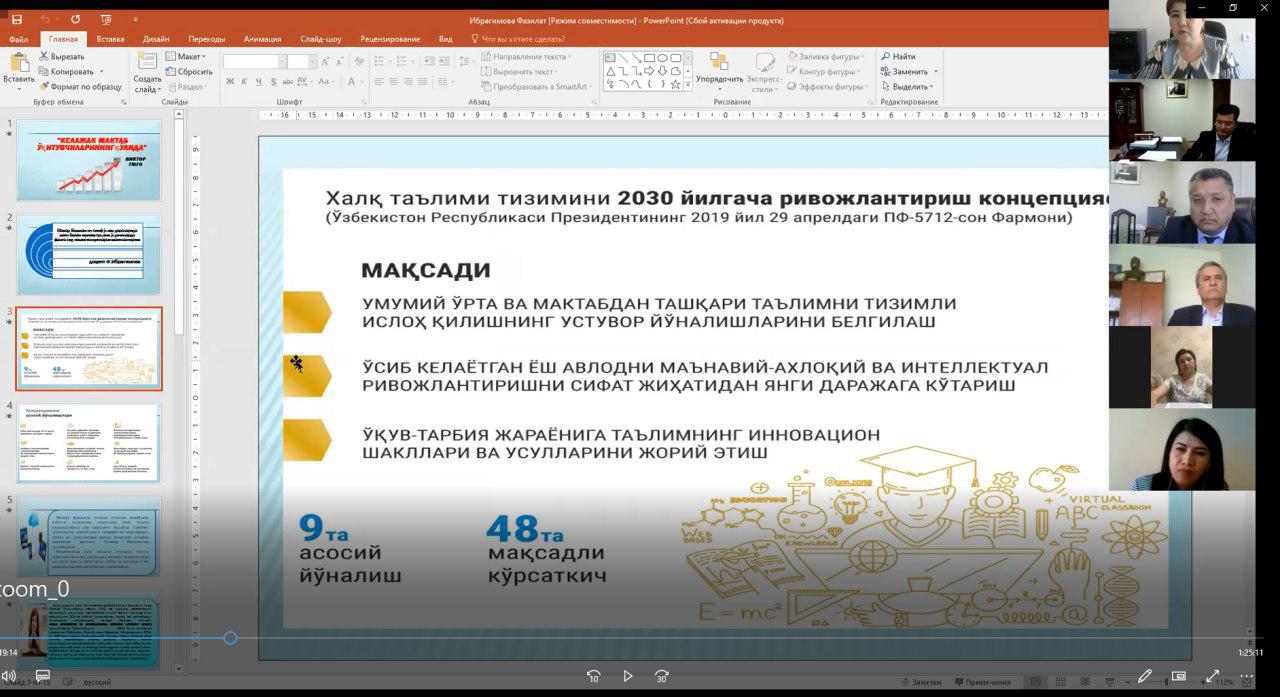The image size is (1280, 697).
Task: Toggle bold Ж formatting
Action: [230, 82]
